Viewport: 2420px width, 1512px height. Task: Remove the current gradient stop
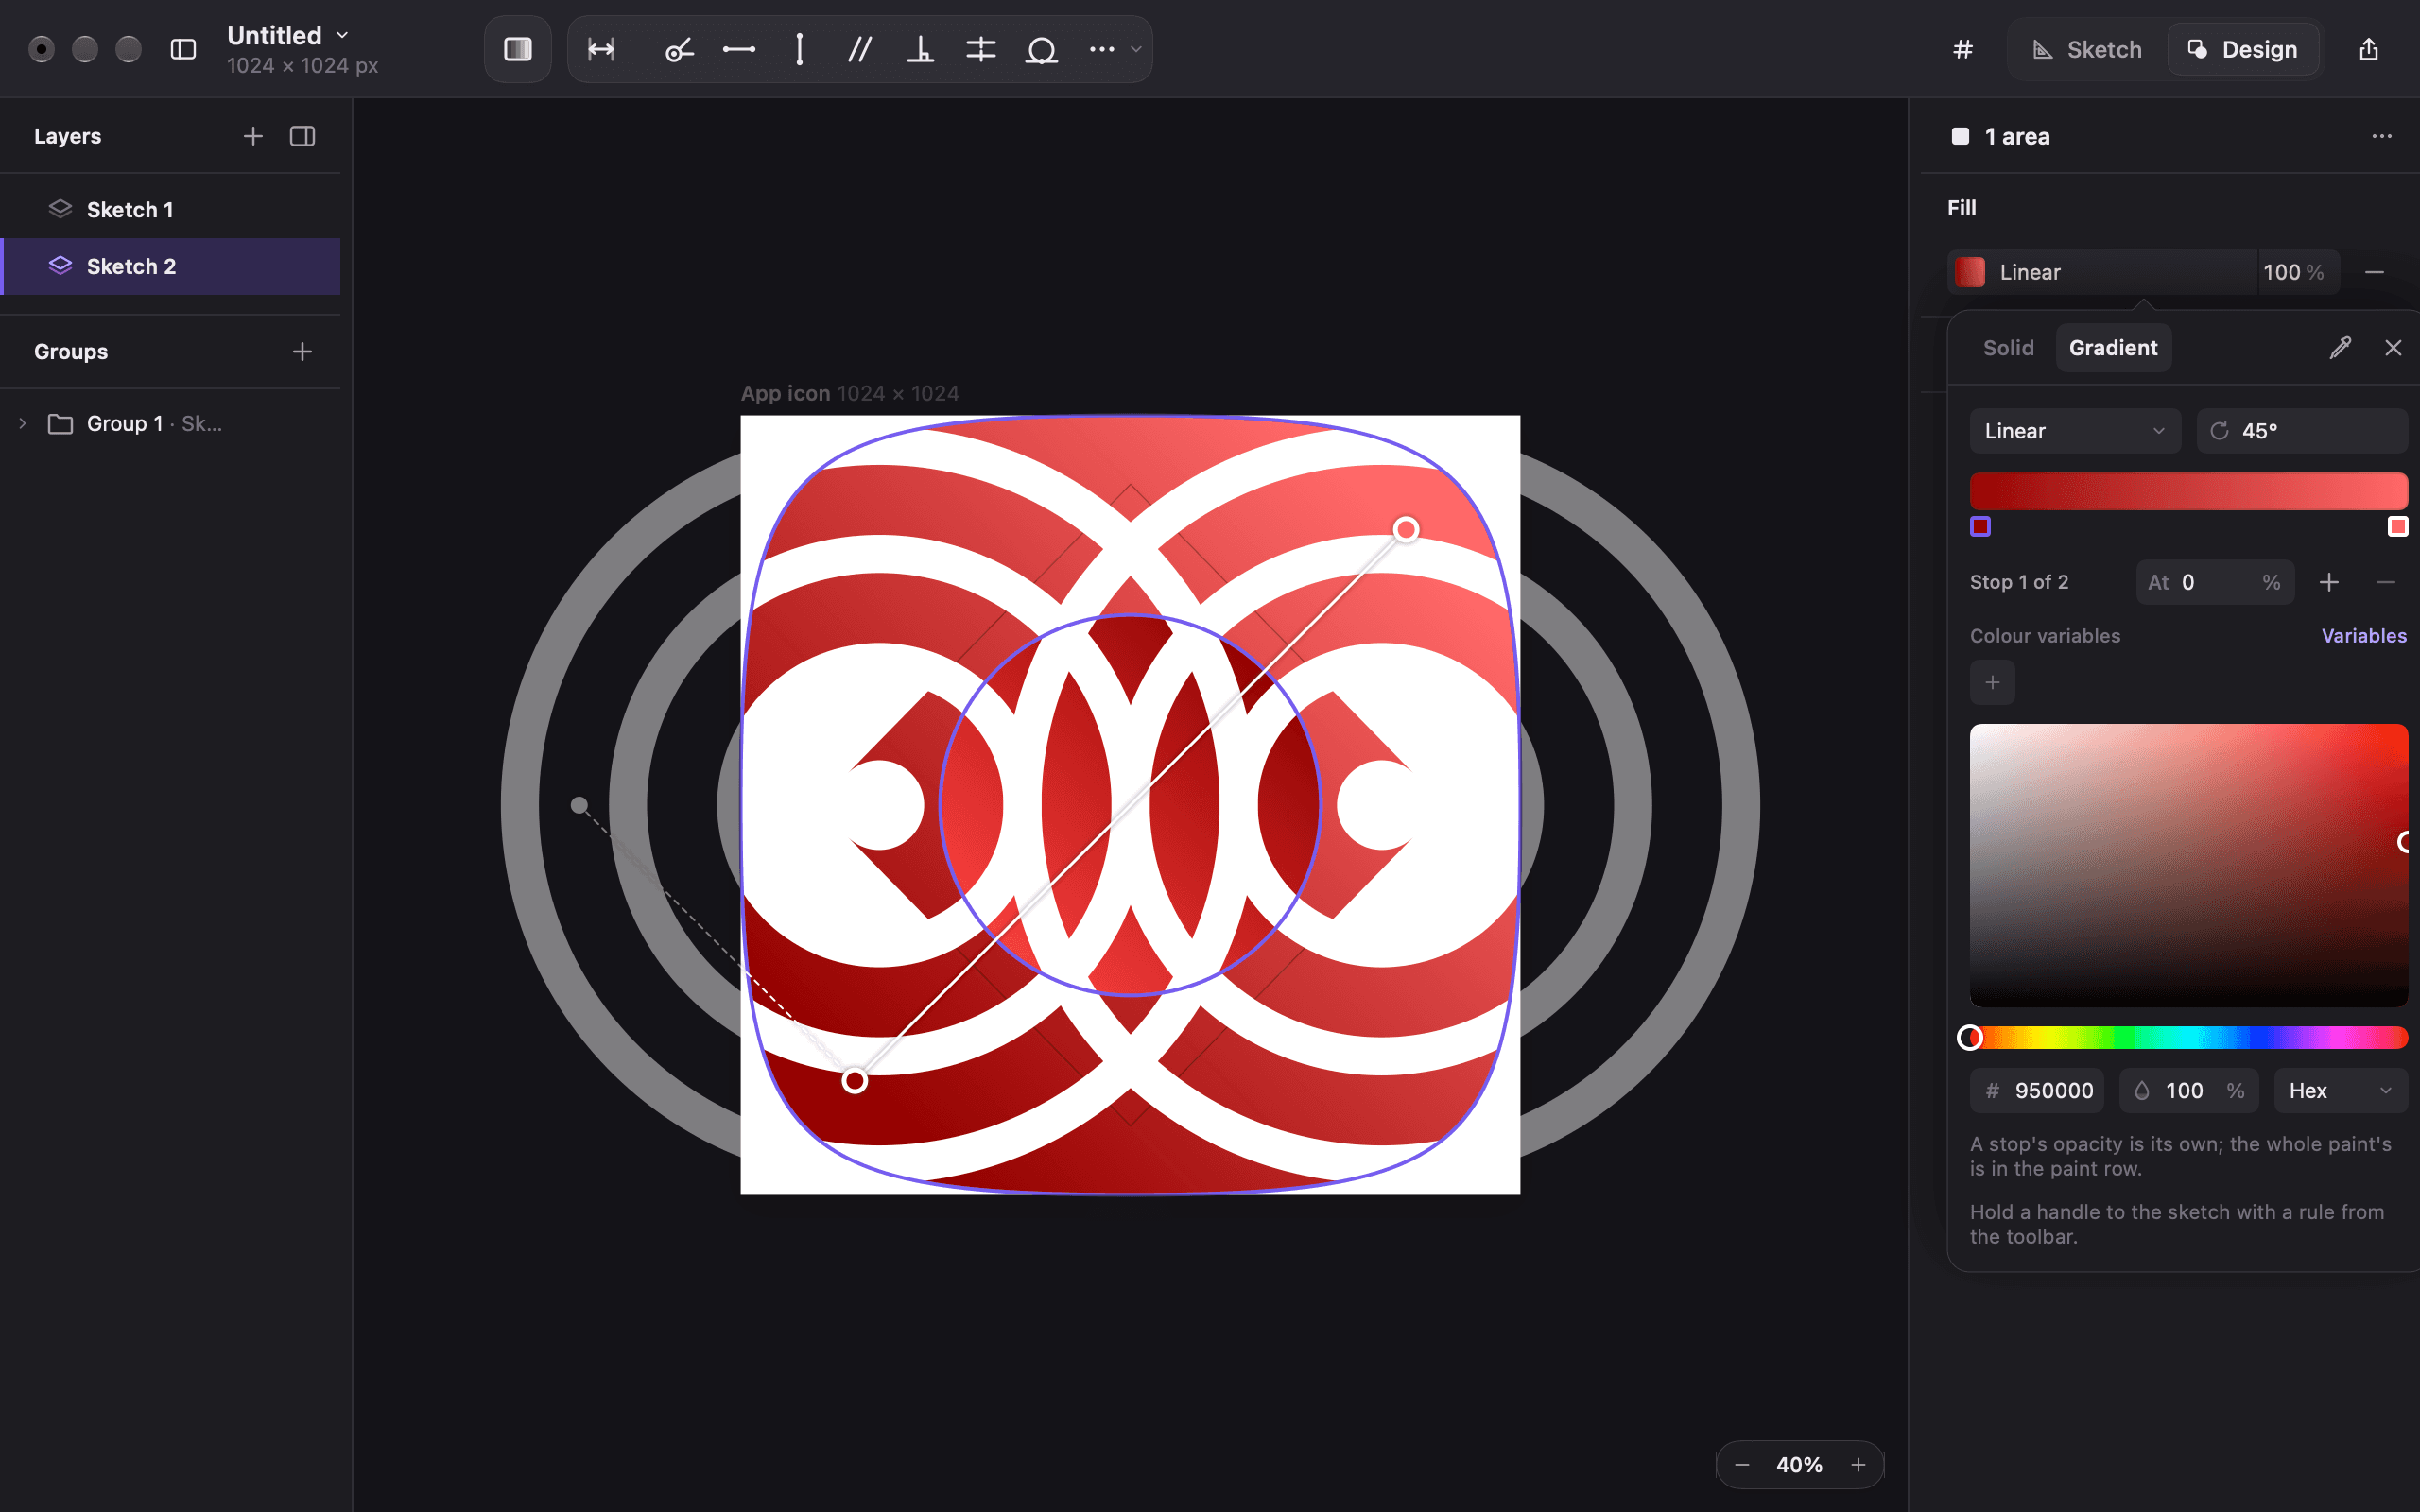2385,582
